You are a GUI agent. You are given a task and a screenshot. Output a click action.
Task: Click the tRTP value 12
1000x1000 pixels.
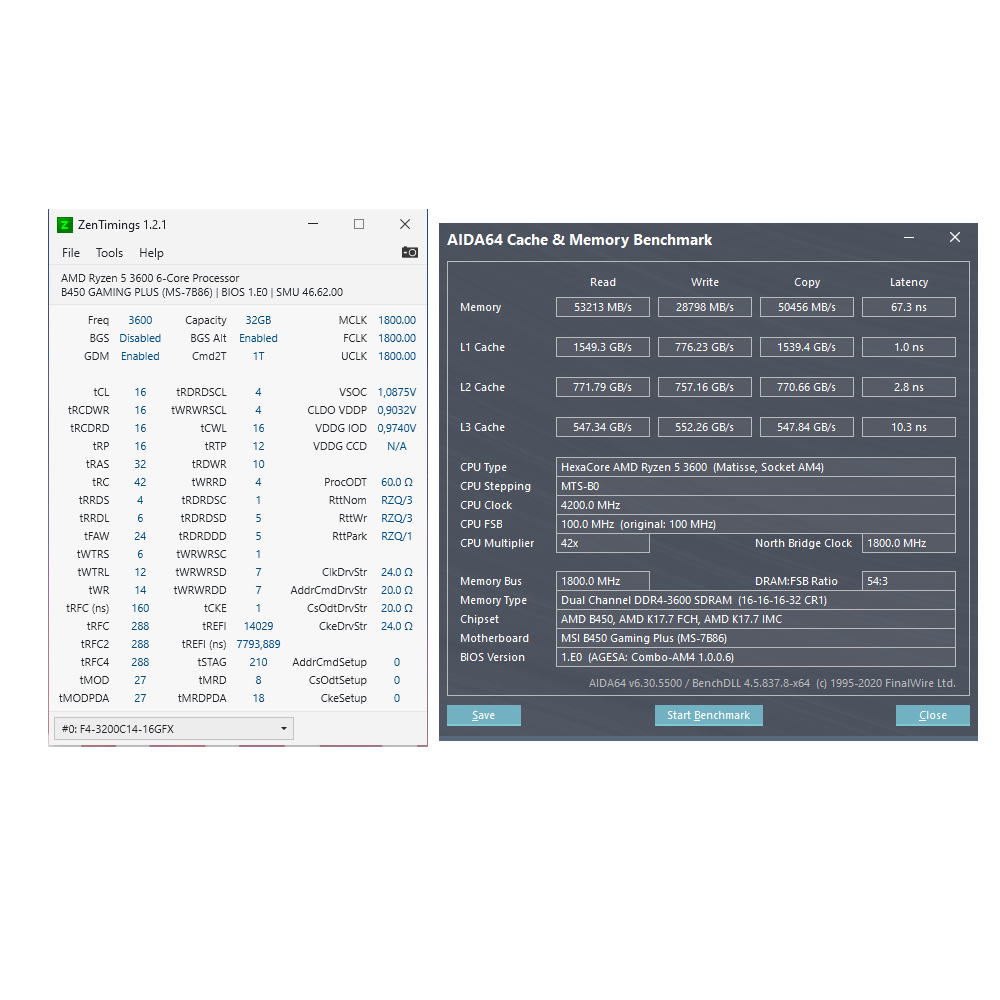click(258, 446)
